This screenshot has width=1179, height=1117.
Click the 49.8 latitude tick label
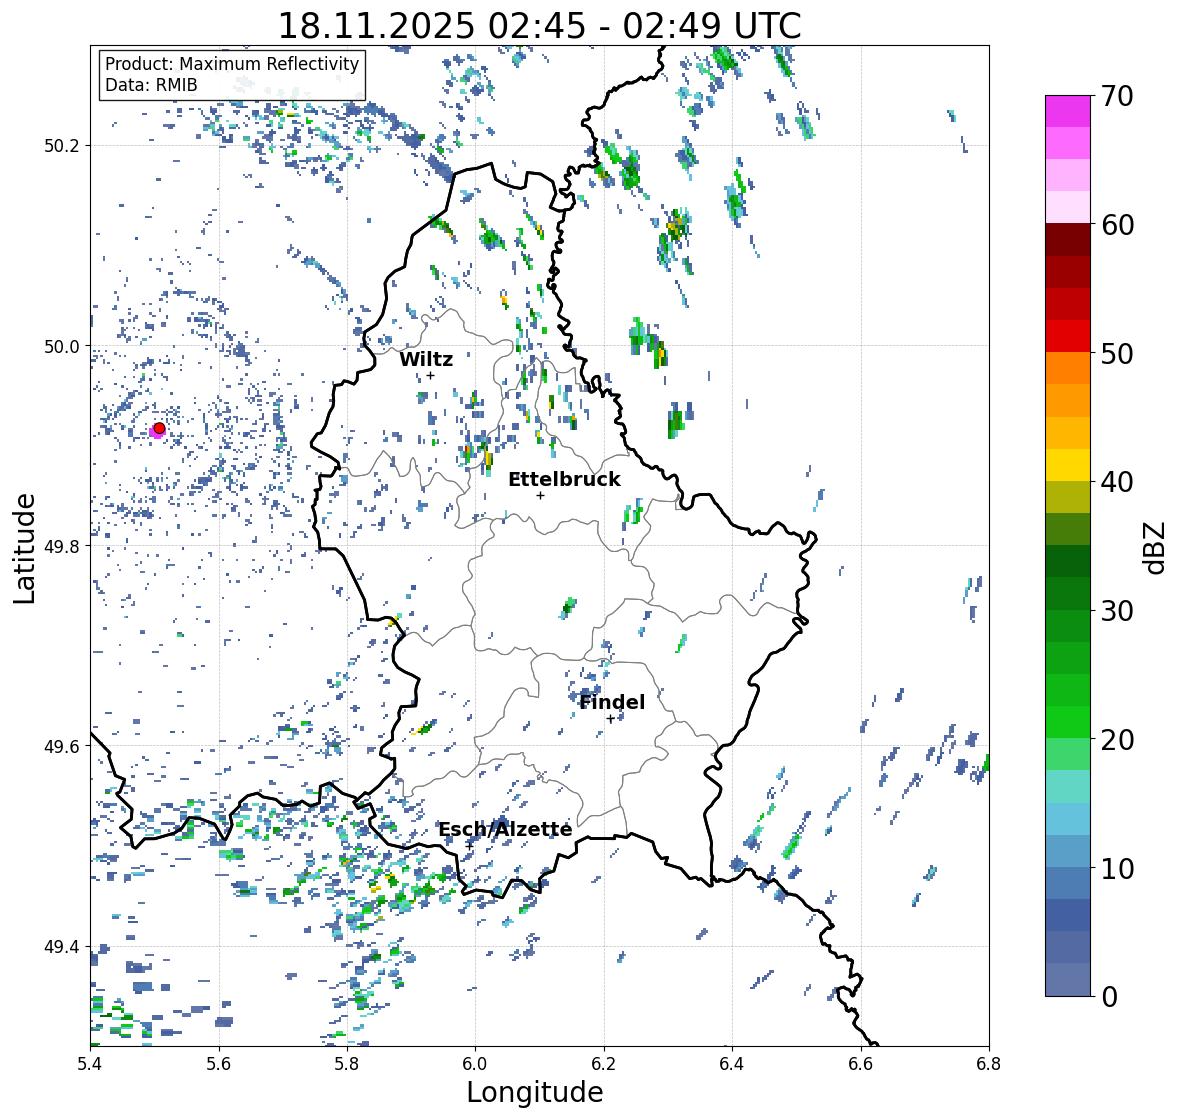coord(62,546)
